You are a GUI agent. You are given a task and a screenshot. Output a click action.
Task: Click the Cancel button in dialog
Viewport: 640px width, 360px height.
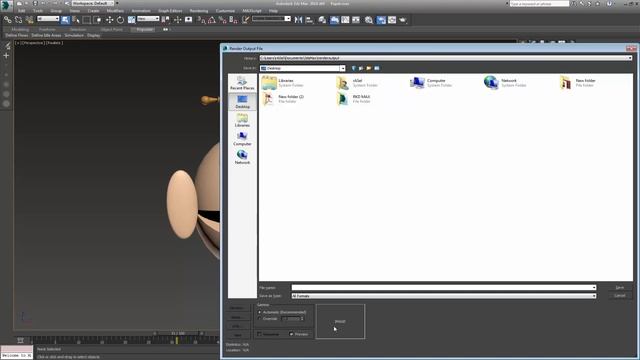tap(620, 296)
